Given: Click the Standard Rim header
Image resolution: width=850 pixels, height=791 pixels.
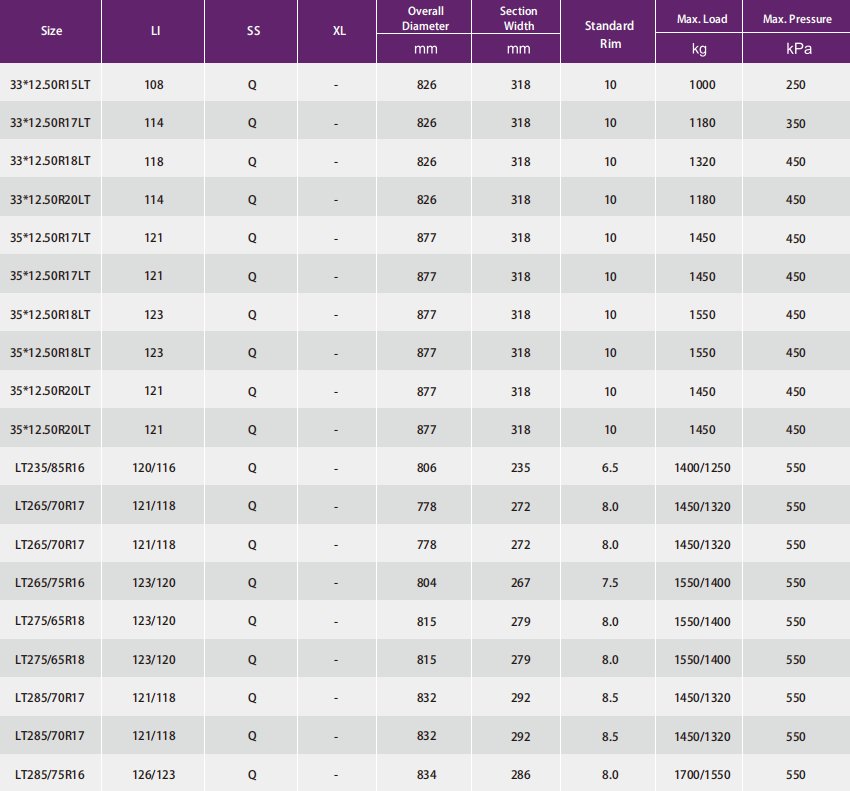Looking at the screenshot, I should tap(610, 32).
